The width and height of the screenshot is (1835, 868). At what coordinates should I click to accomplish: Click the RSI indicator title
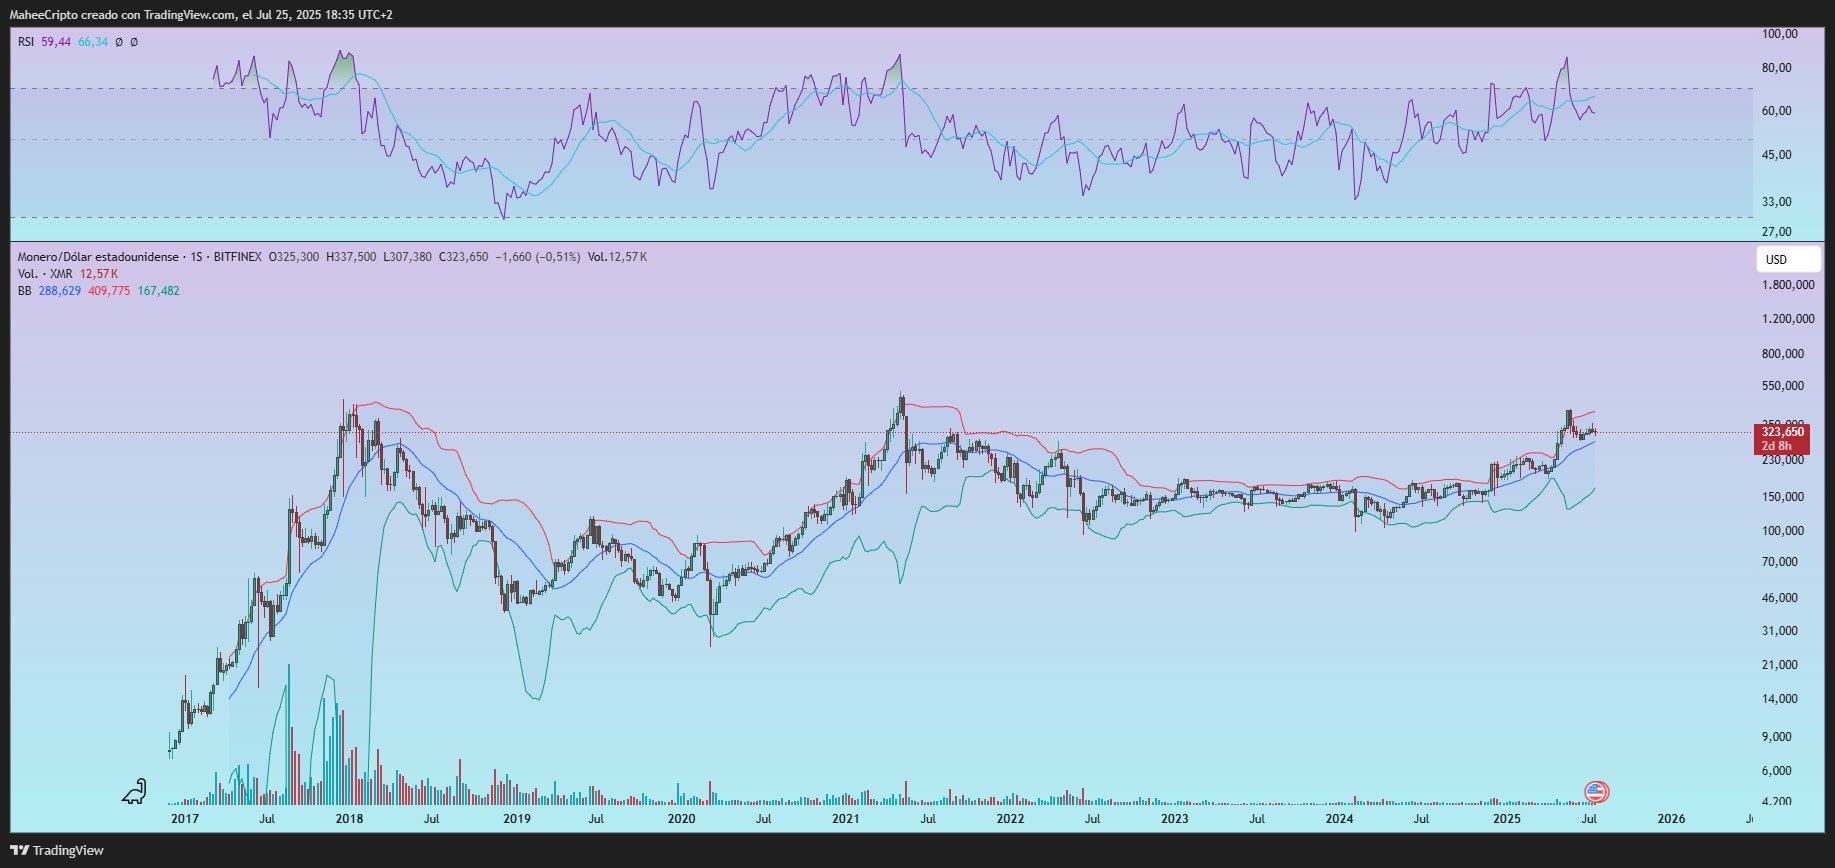tap(26, 42)
